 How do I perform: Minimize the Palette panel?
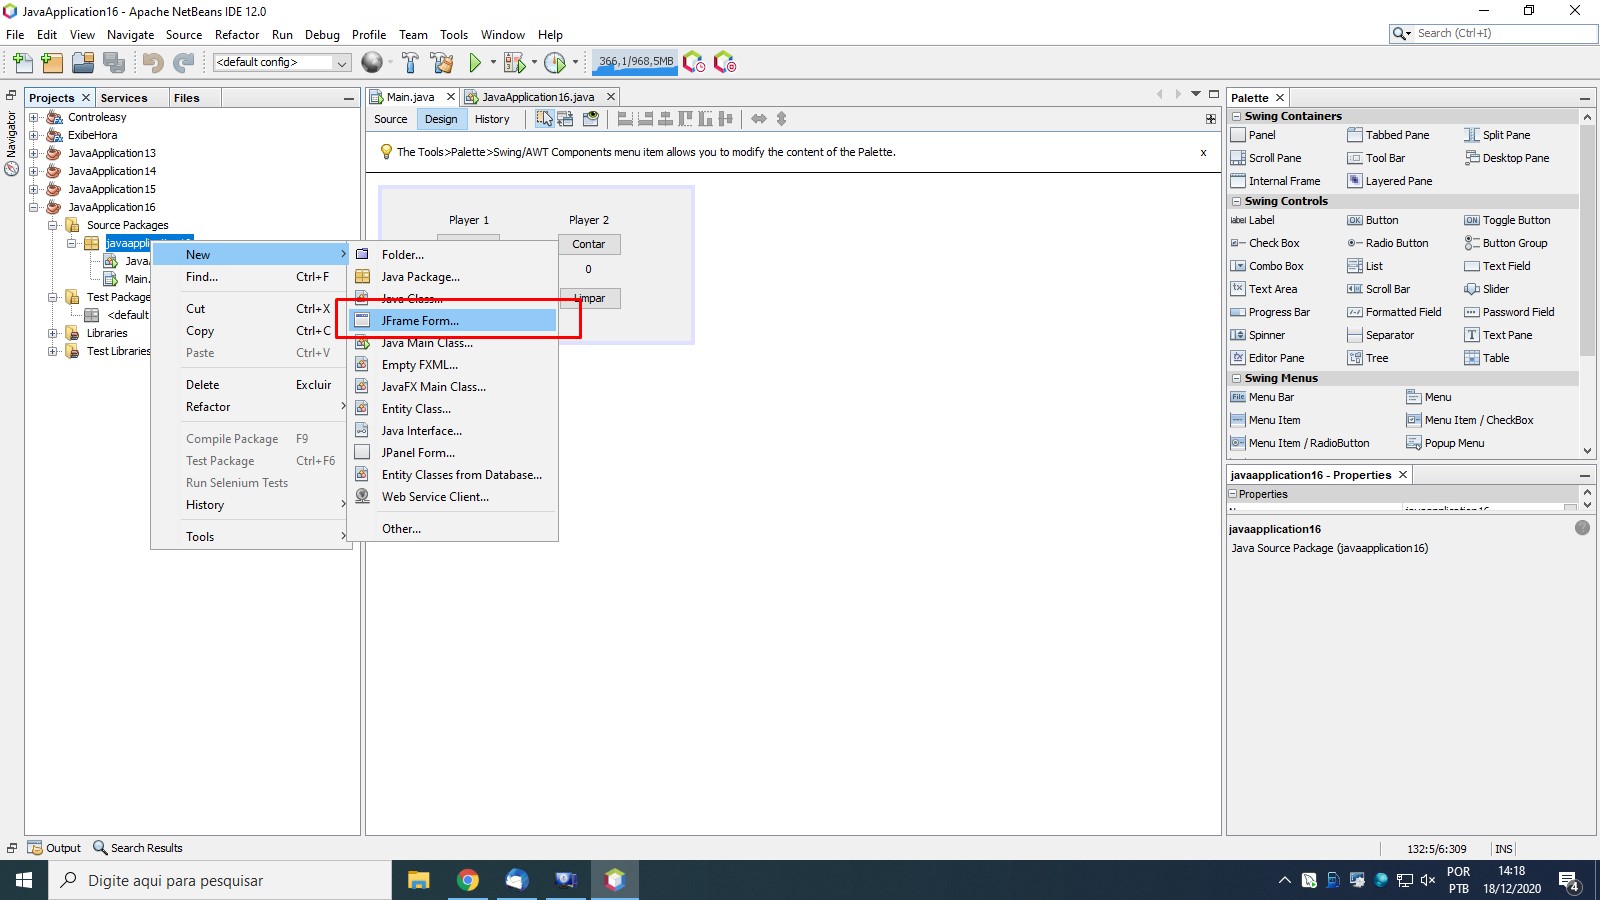[1585, 98]
